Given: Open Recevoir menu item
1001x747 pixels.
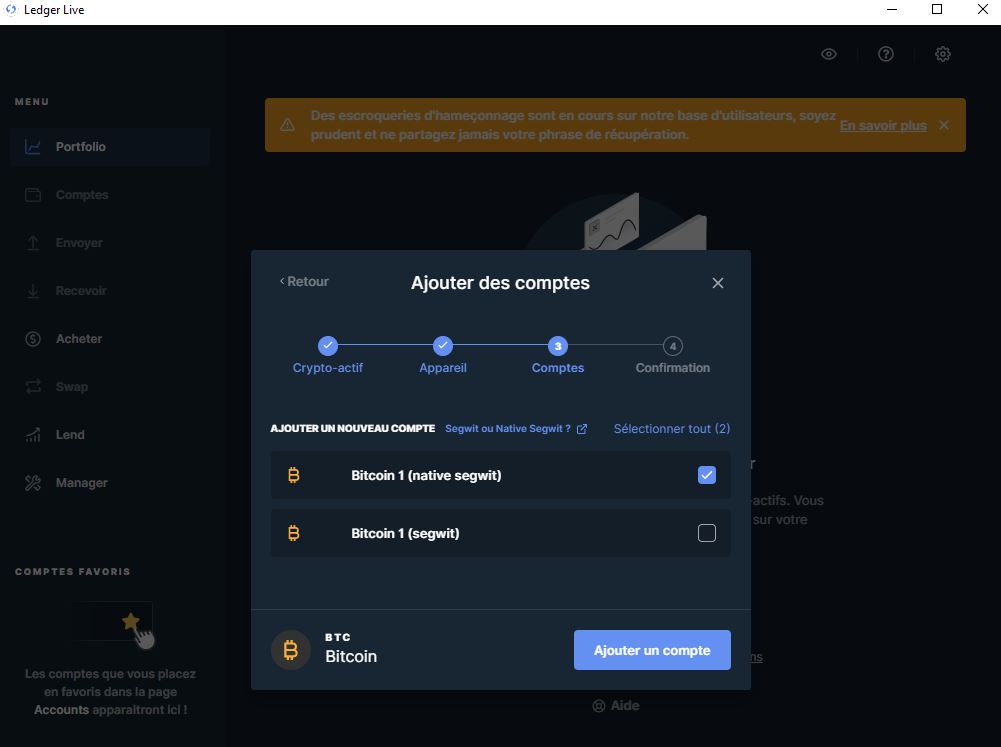Looking at the screenshot, I should pos(110,291).
